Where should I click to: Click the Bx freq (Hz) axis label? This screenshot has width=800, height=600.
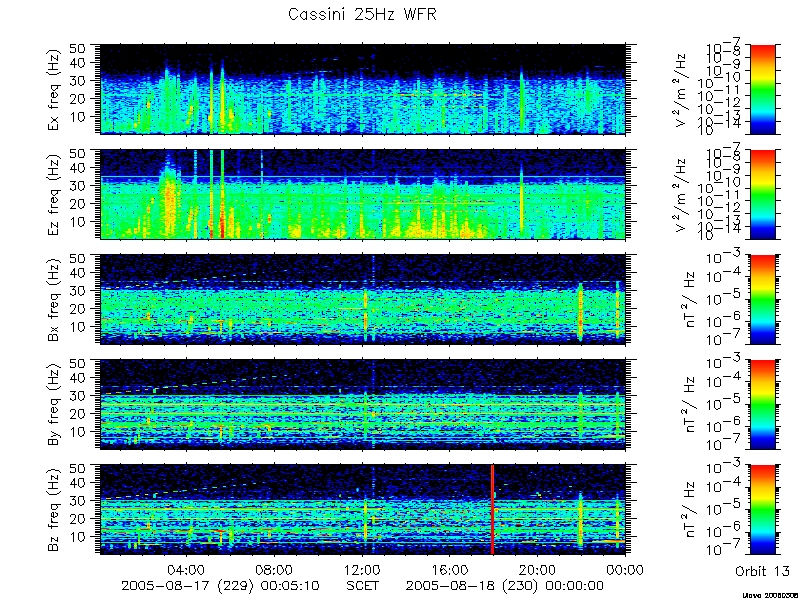[54, 299]
